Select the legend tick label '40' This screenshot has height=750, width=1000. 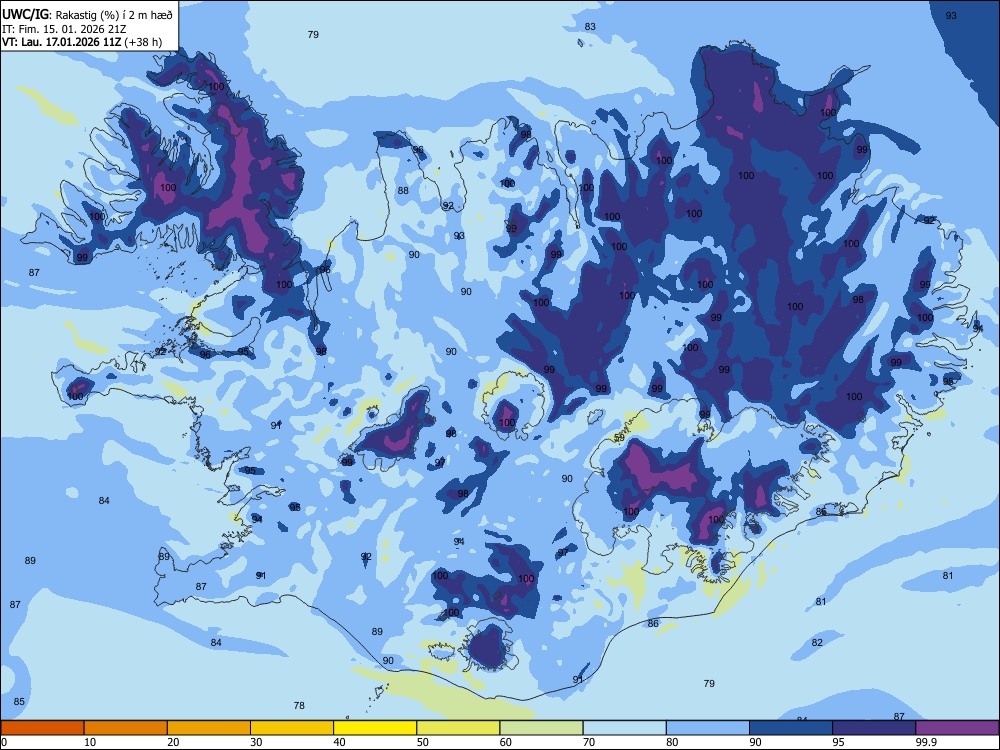[339, 742]
